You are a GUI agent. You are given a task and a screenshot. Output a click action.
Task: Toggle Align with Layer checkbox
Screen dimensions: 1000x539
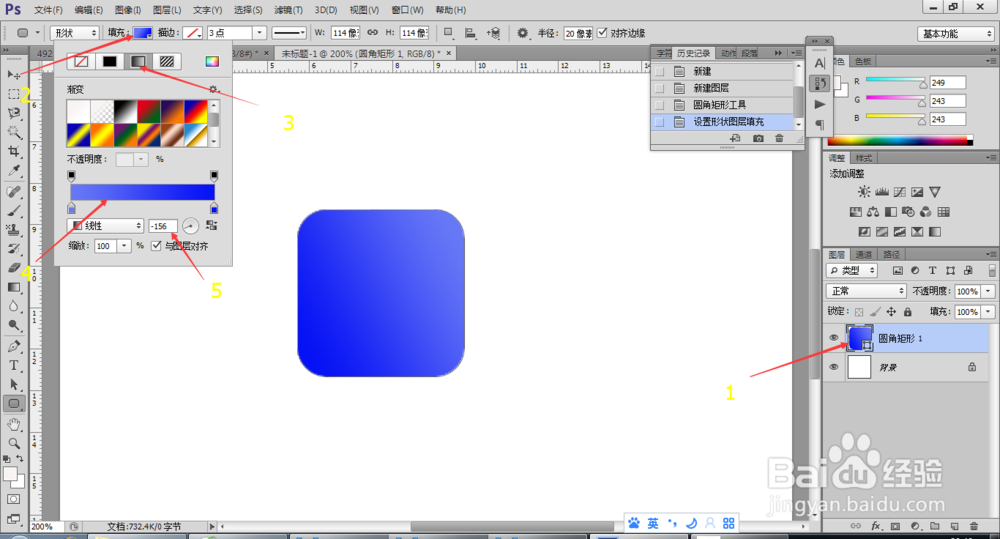[156, 246]
